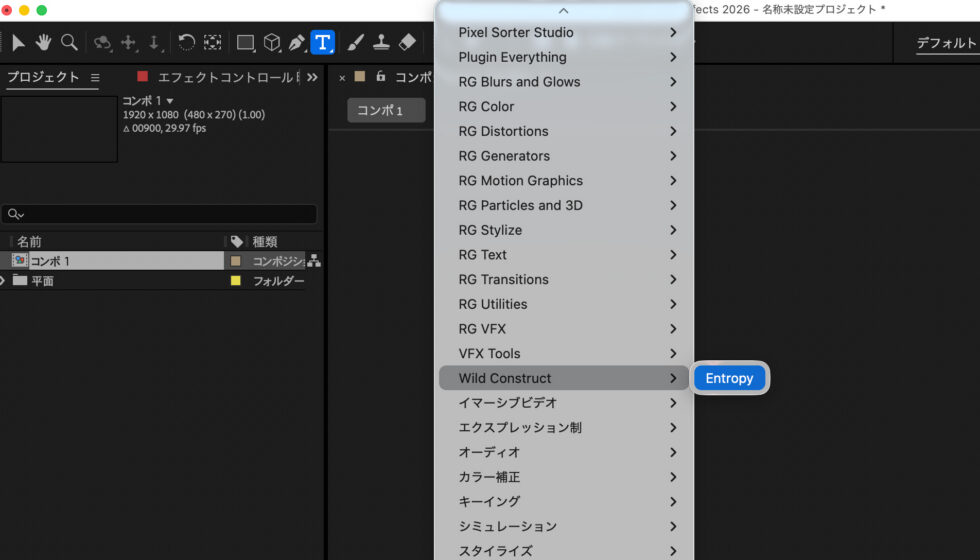This screenshot has width=980, height=560.
Task: Open the RG VFX submenu
Action: (x=566, y=329)
